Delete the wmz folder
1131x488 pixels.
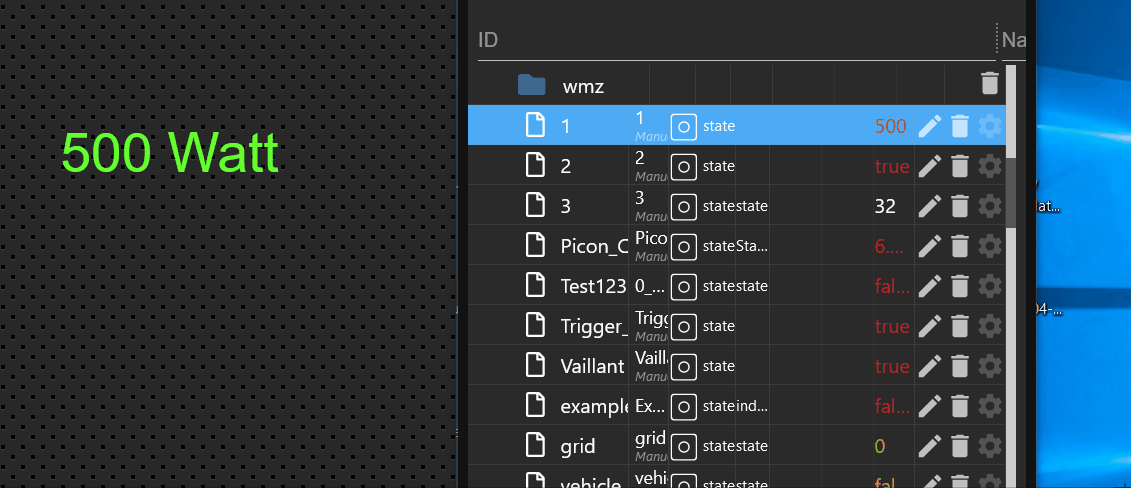coord(989,84)
